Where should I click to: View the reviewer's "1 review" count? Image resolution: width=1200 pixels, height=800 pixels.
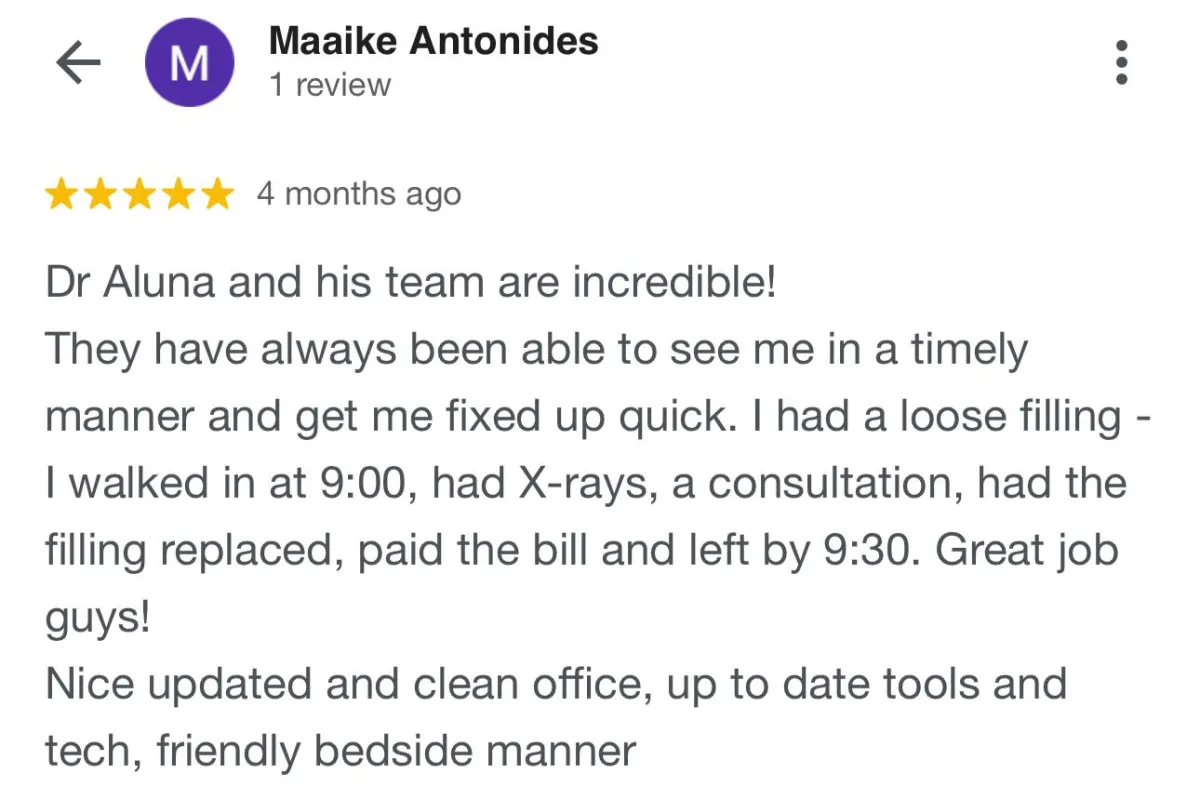coord(330,86)
